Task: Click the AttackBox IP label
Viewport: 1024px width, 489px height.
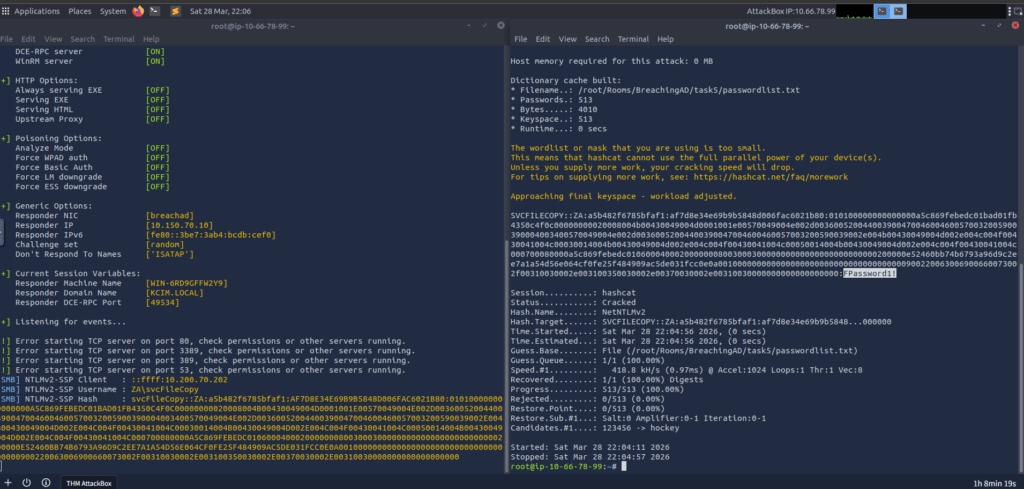Action: point(790,11)
